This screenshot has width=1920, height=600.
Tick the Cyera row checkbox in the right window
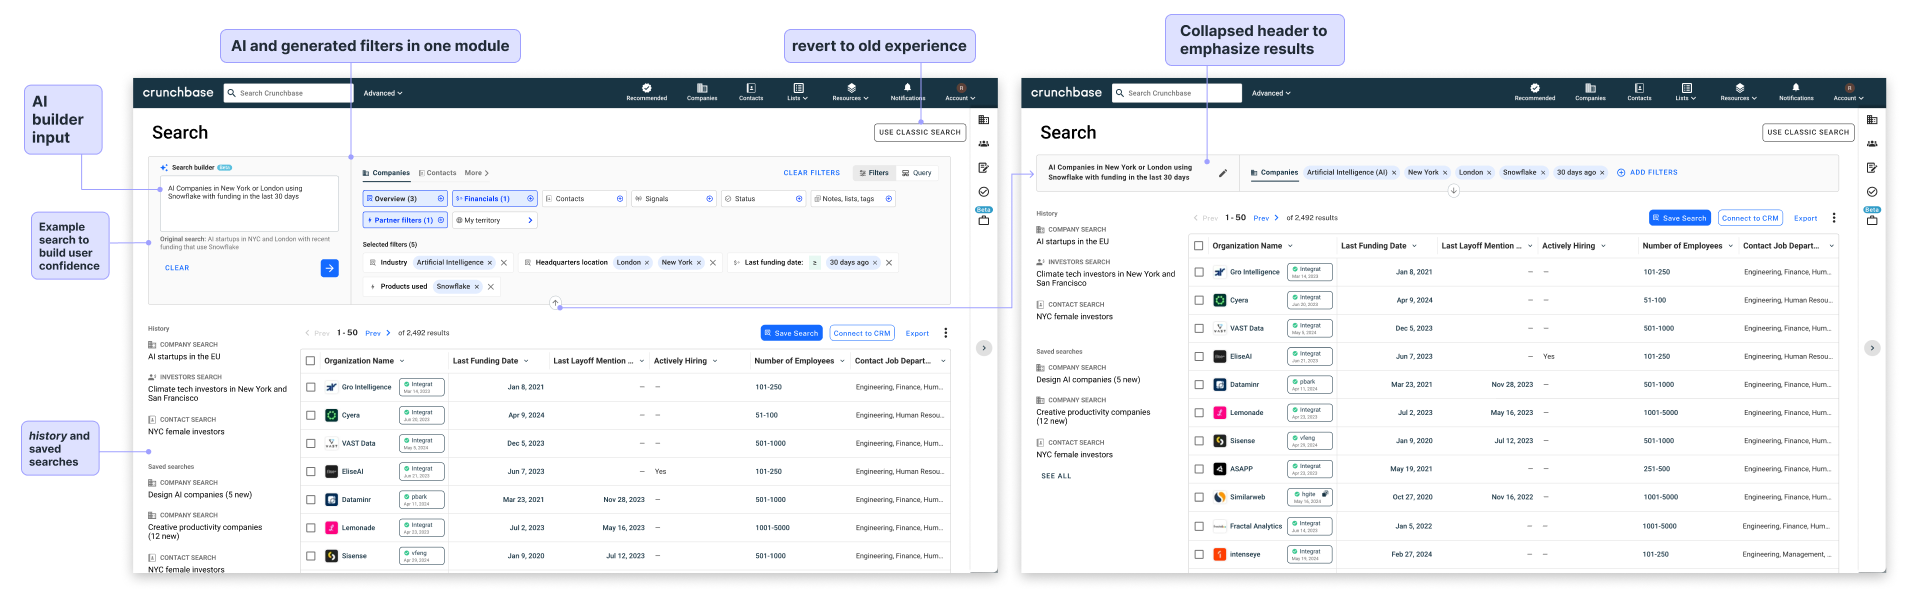[x=1199, y=300]
